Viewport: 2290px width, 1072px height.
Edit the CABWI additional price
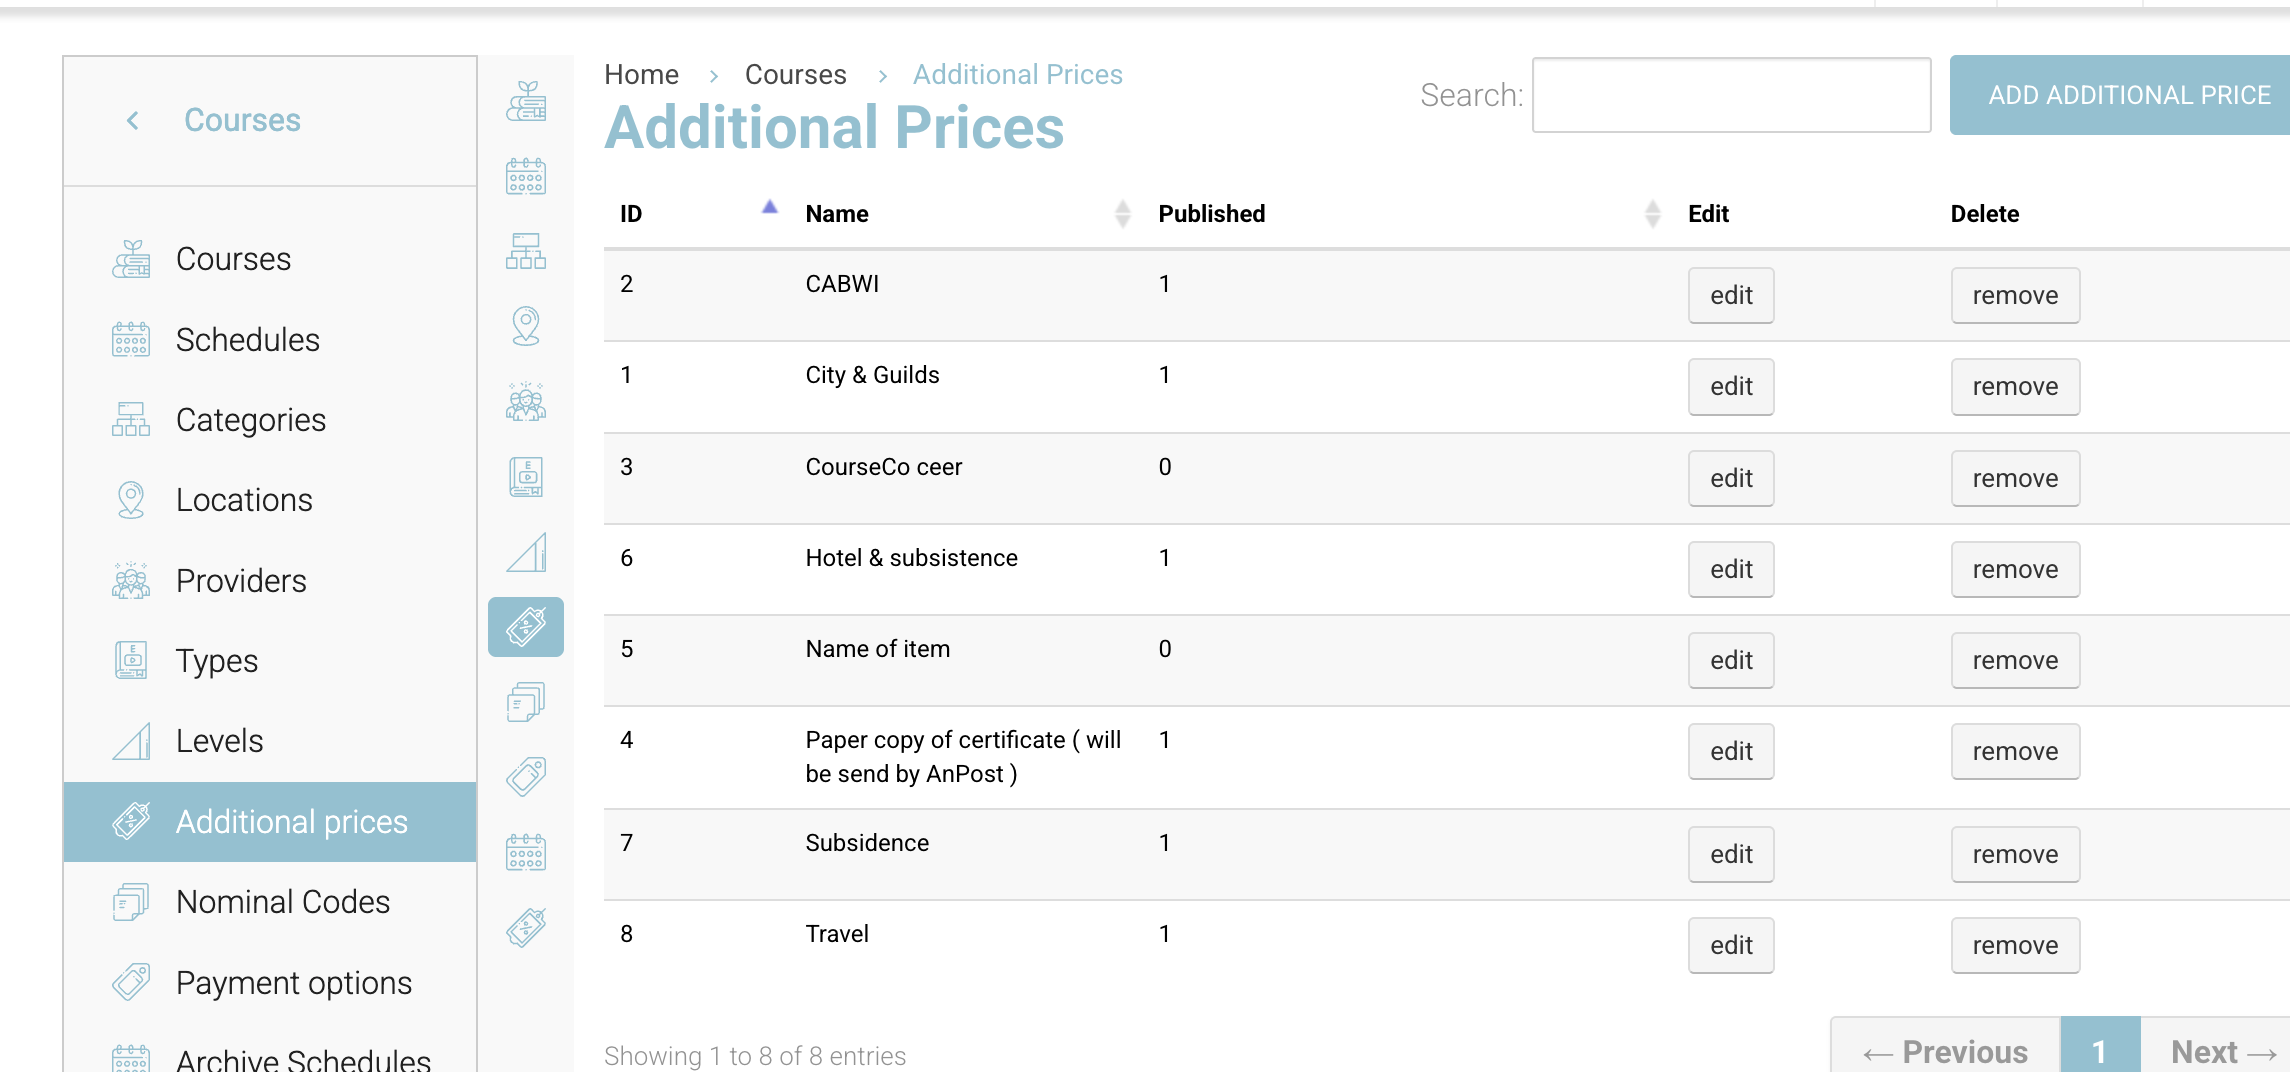(x=1730, y=295)
